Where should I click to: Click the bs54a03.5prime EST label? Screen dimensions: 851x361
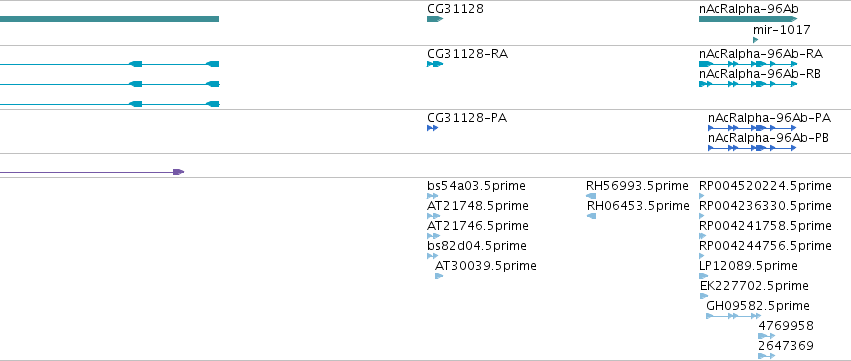click(x=477, y=186)
